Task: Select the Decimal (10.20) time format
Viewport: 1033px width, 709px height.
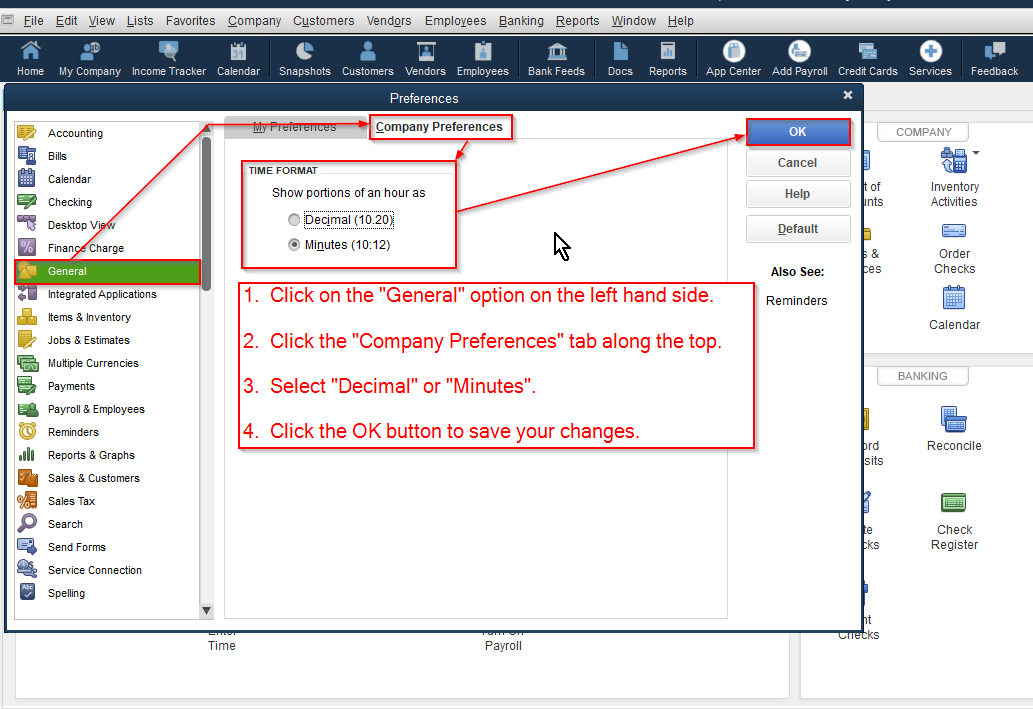Action: click(x=294, y=219)
